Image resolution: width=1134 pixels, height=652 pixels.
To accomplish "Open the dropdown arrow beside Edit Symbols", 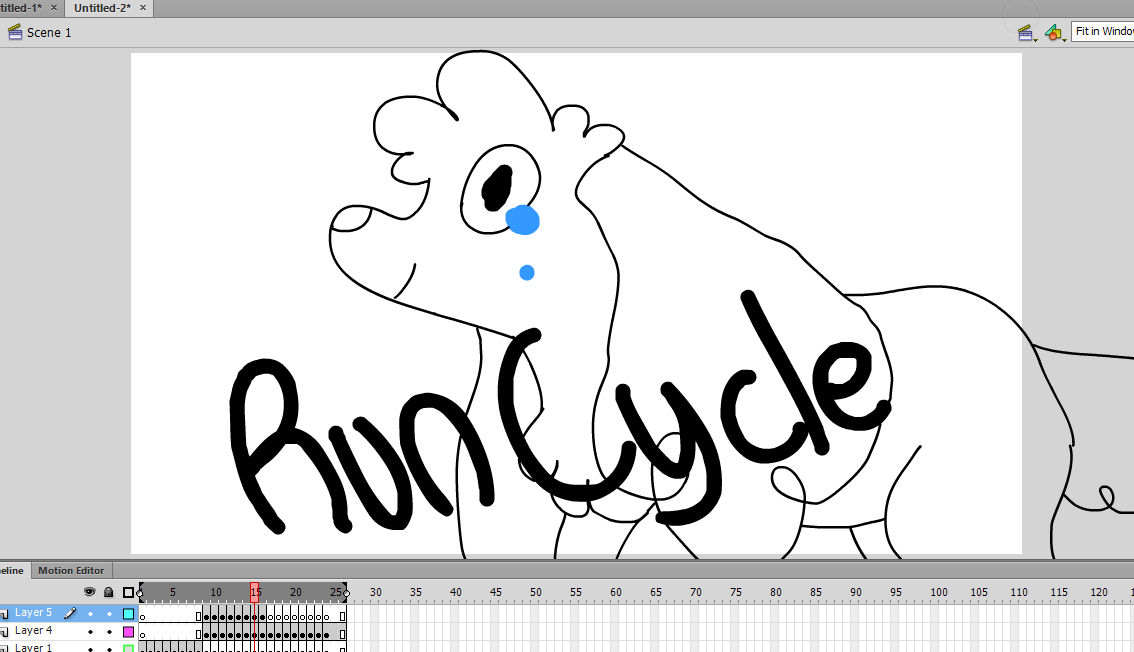I will click(x=1064, y=40).
